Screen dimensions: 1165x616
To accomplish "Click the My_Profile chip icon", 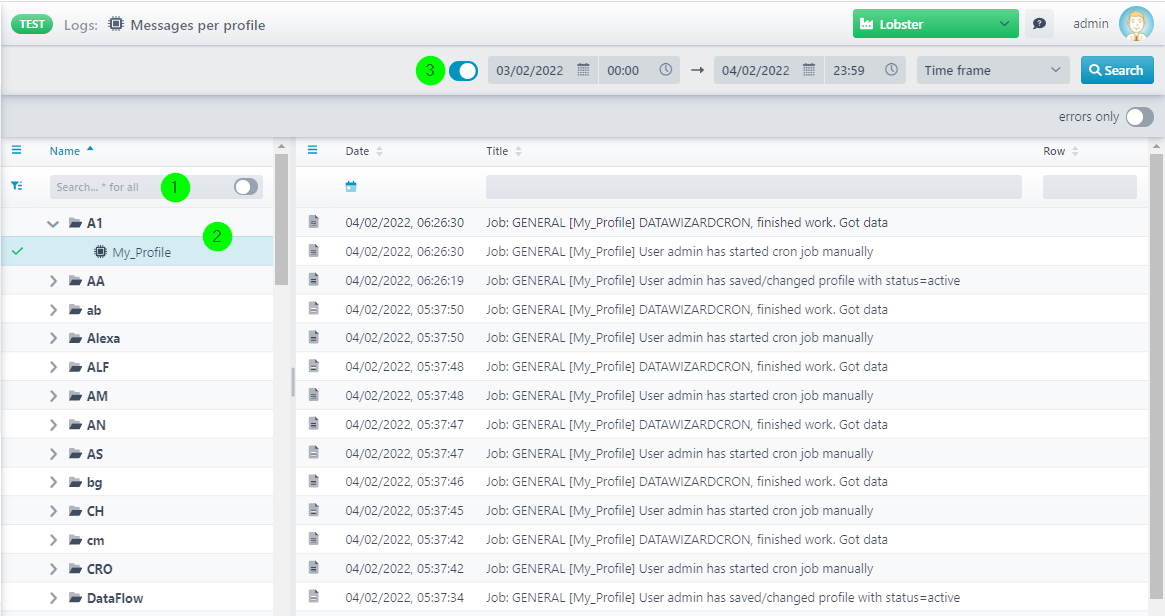I will (100, 252).
